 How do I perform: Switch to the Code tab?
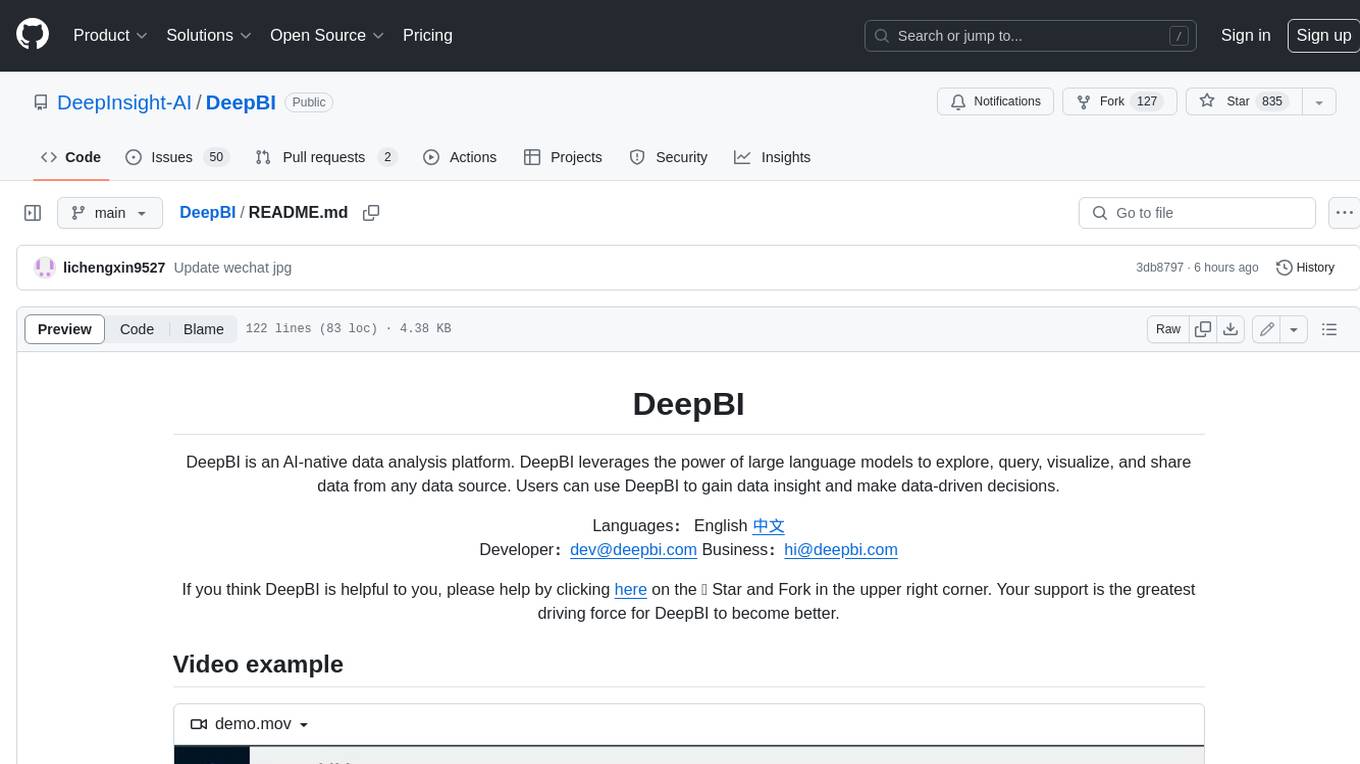71,157
